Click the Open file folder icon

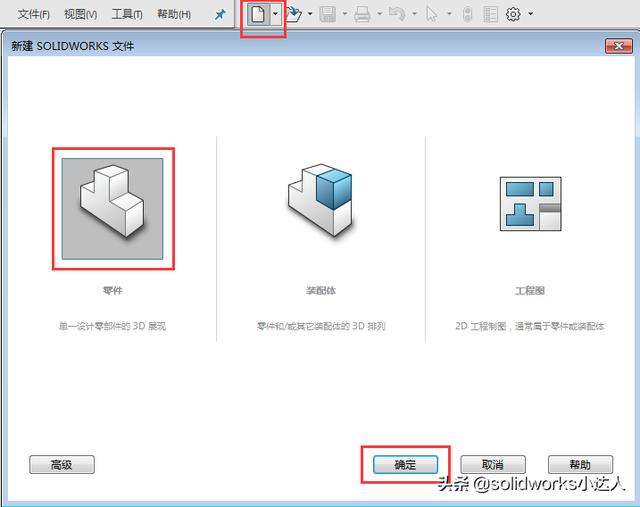click(x=293, y=14)
